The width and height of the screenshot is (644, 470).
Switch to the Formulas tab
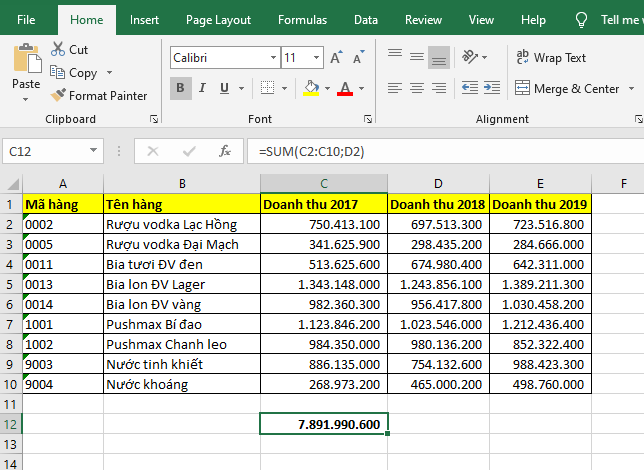point(302,19)
